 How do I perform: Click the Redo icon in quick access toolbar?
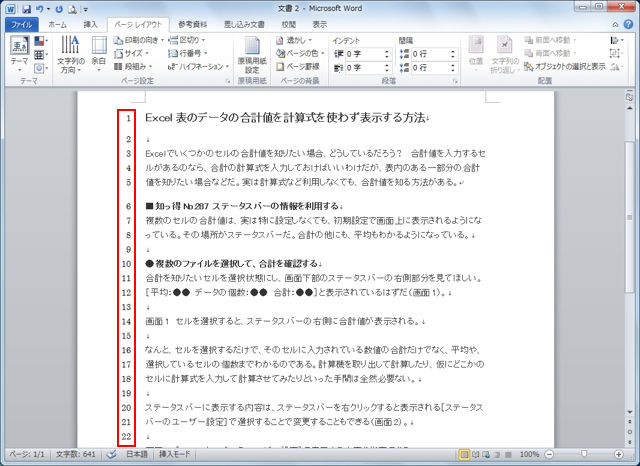click(59, 9)
